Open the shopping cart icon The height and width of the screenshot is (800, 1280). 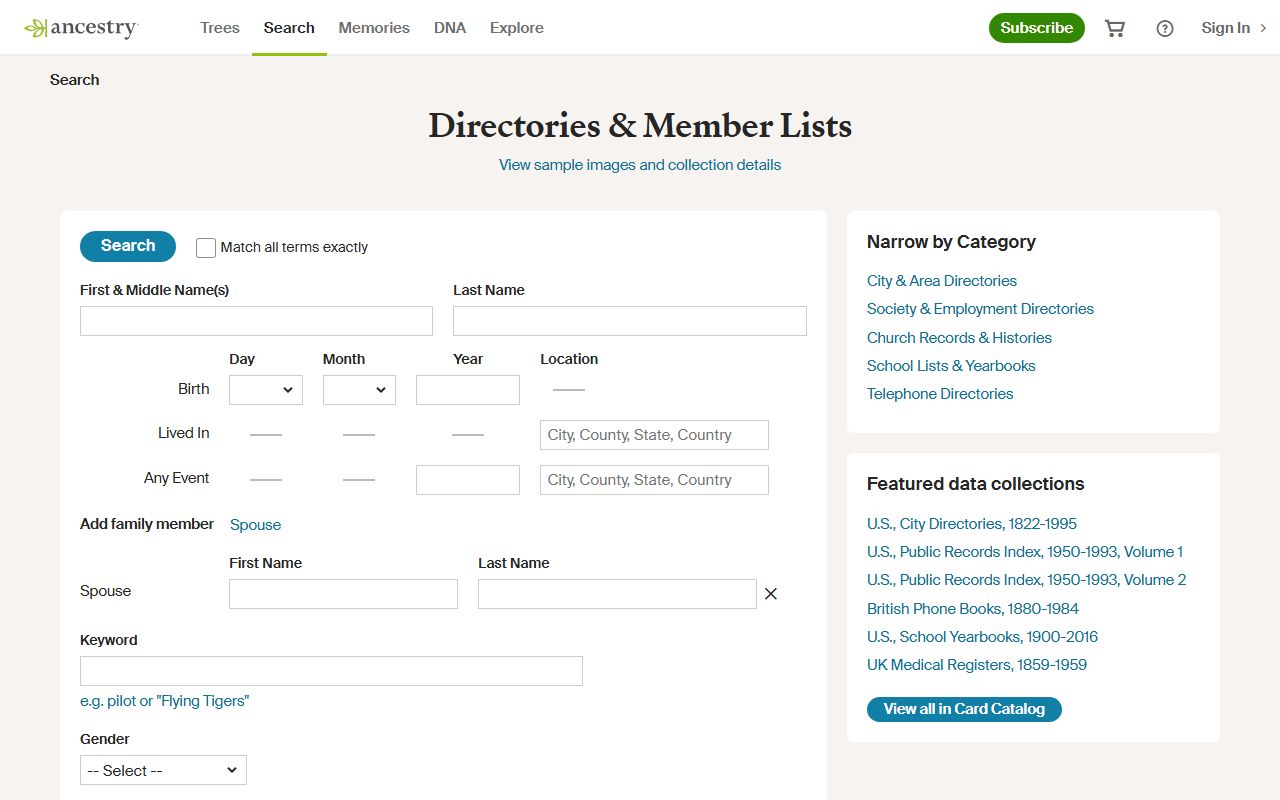[1115, 28]
